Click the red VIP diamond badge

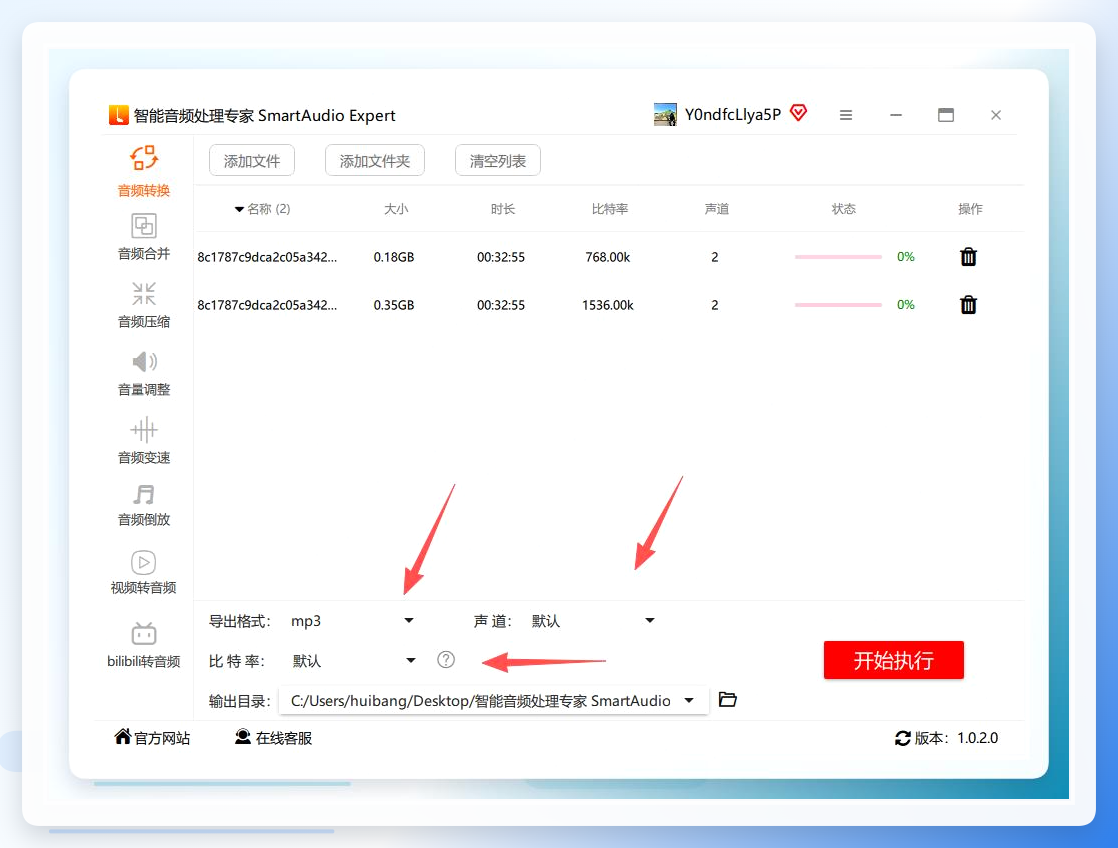799,113
